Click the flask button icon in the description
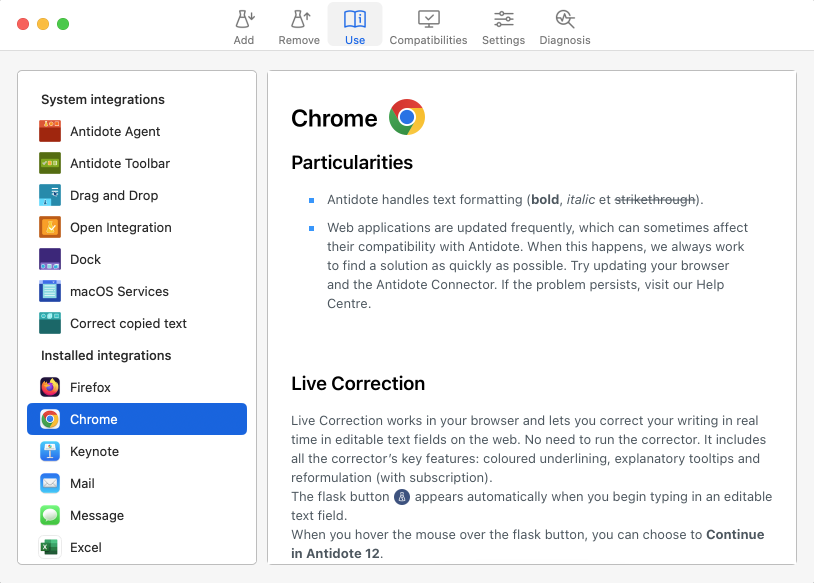The image size is (814, 583). [x=402, y=497]
